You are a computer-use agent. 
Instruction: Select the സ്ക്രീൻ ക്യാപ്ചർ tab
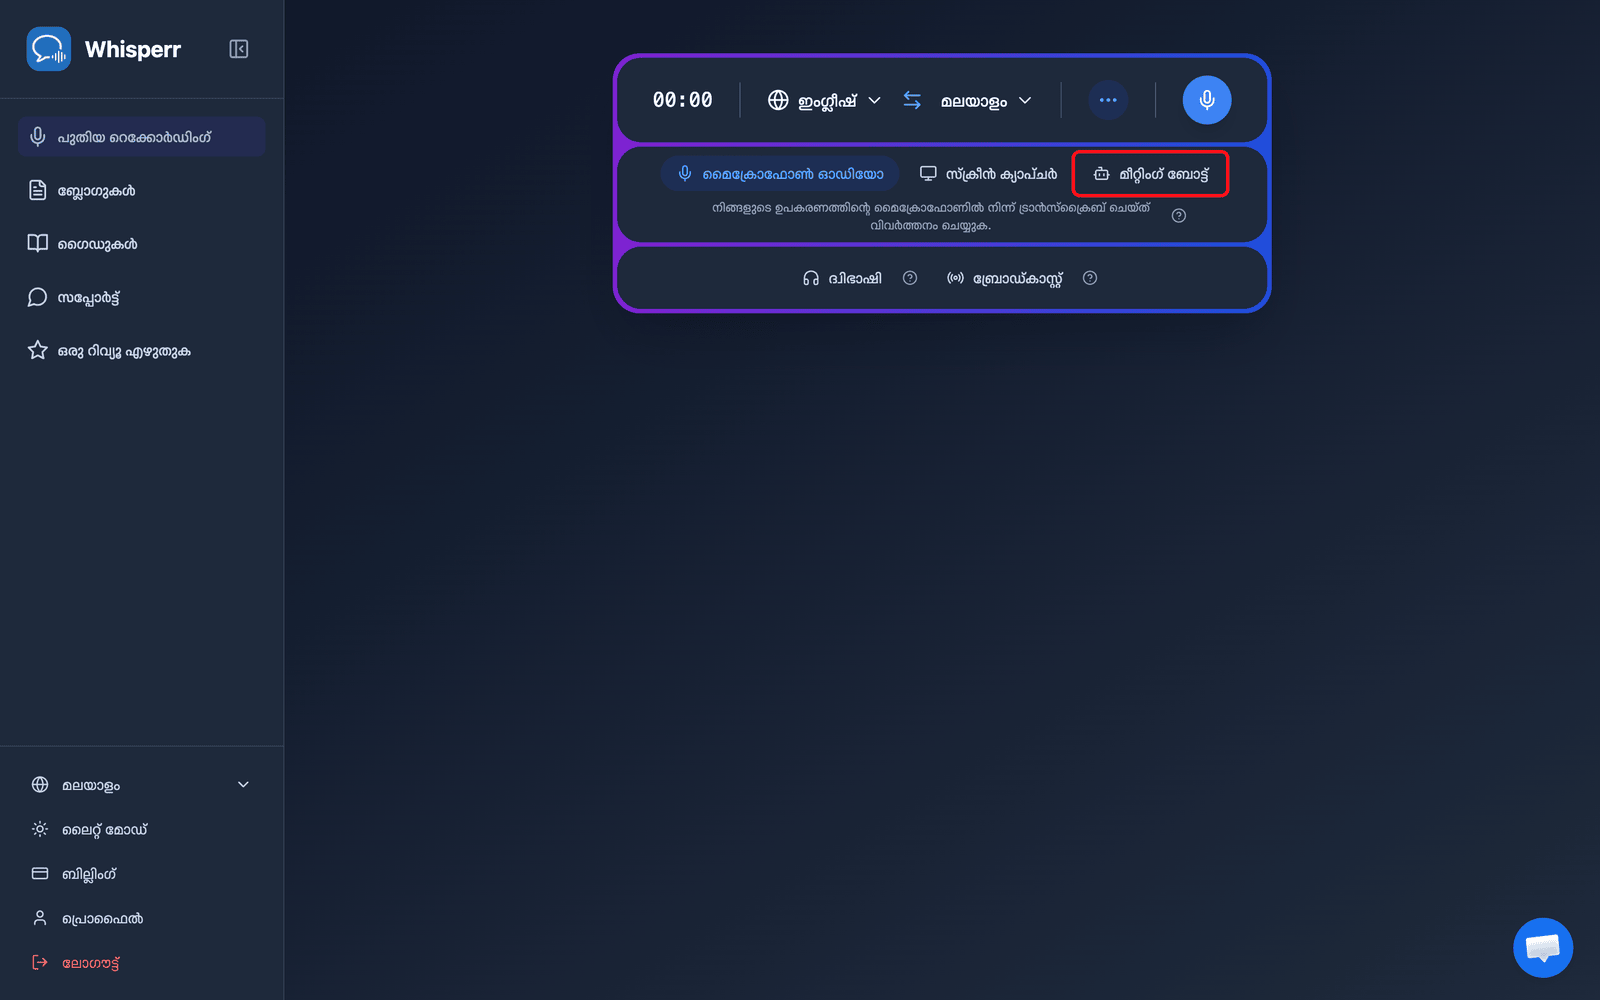pos(988,174)
